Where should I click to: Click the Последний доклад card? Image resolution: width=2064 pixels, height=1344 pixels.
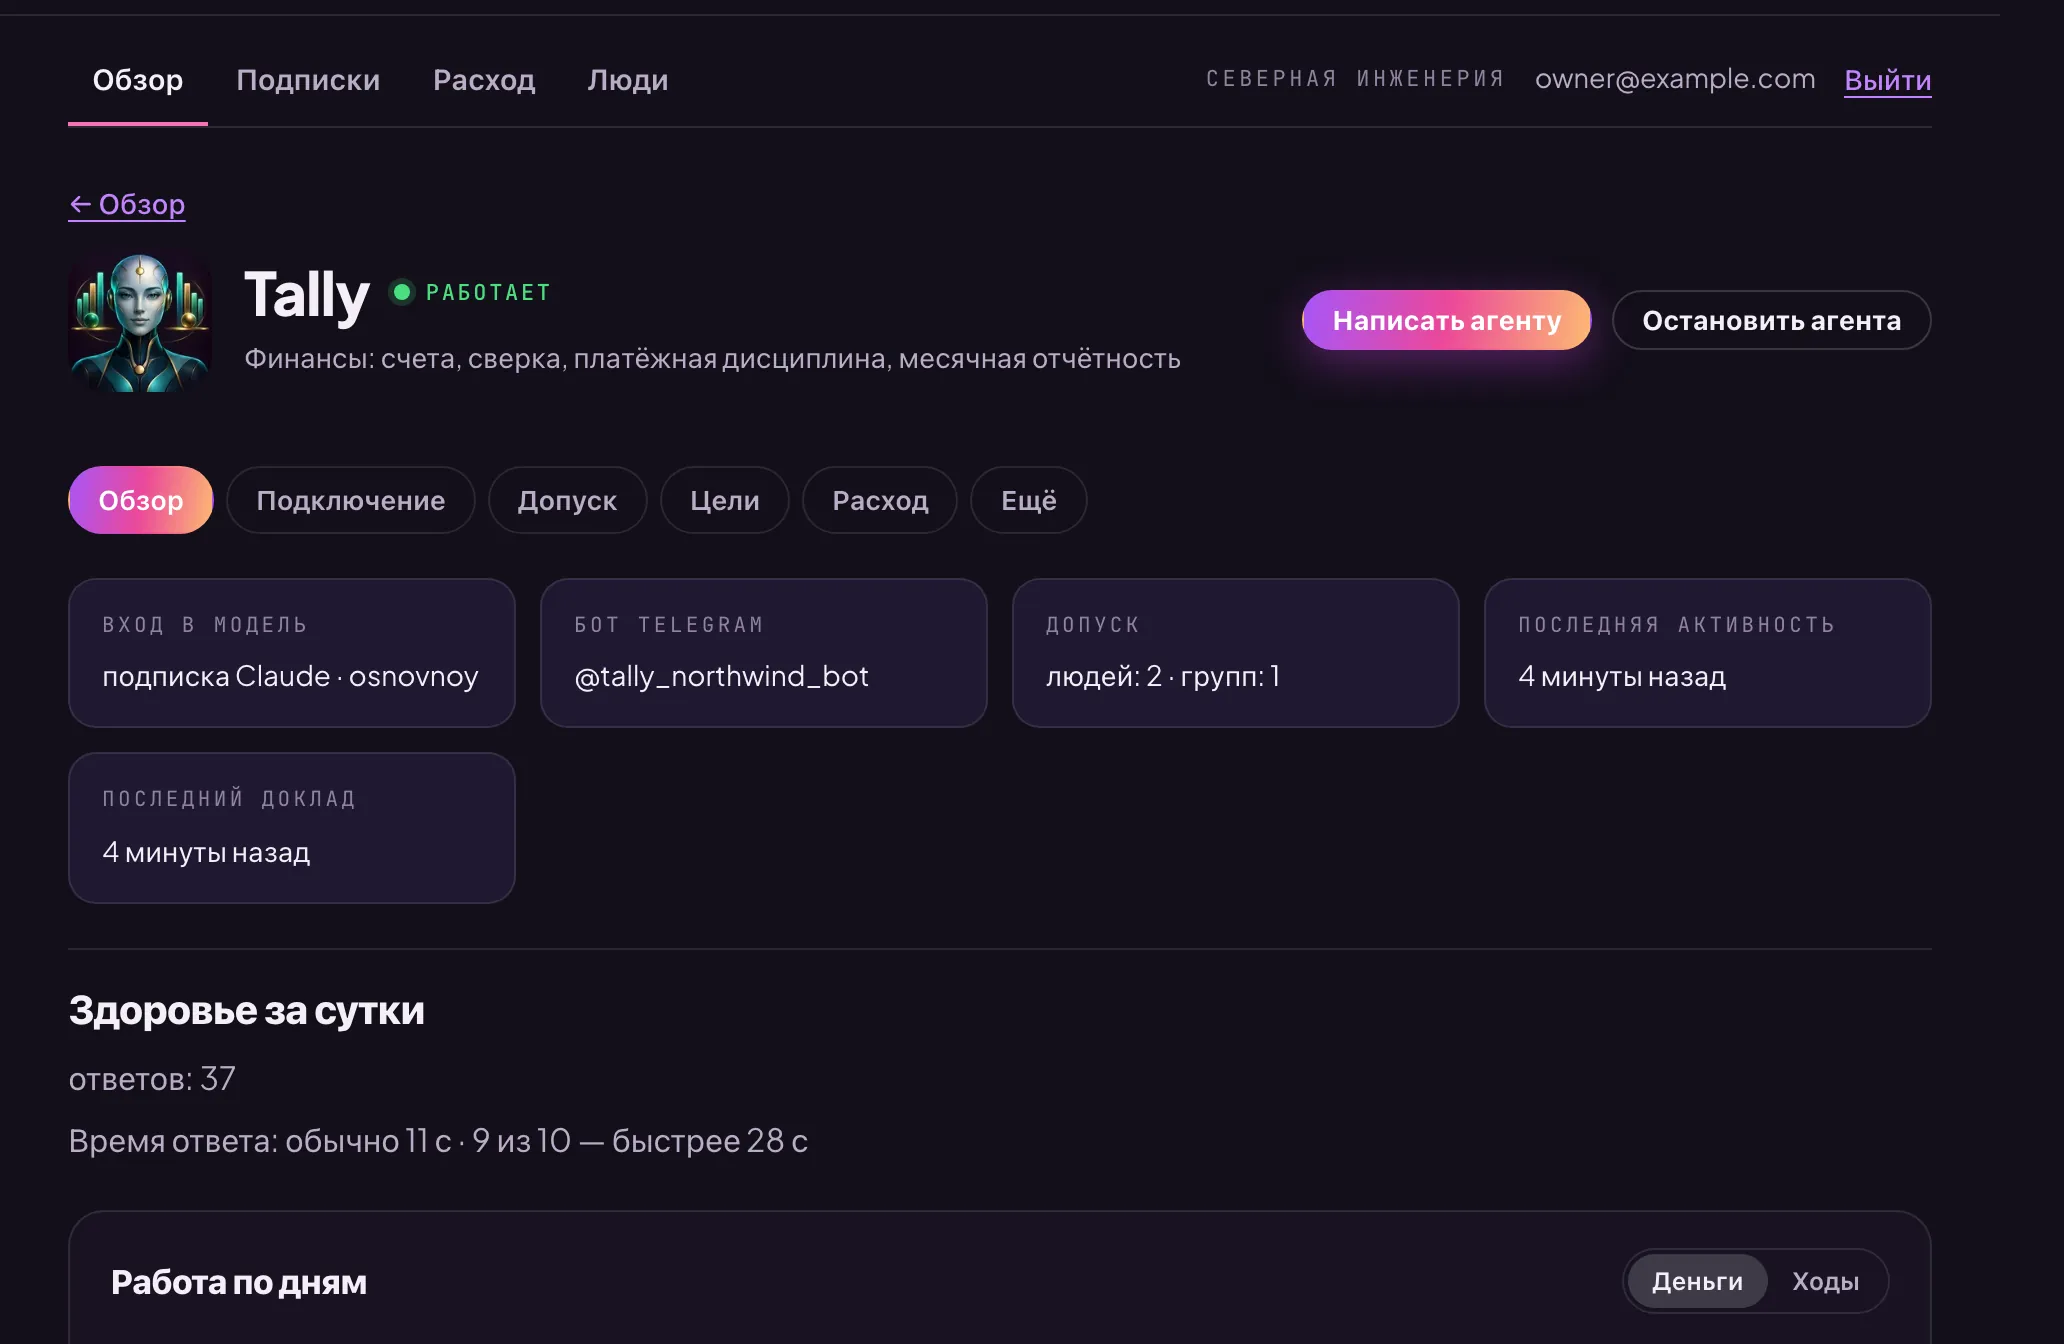coord(292,828)
